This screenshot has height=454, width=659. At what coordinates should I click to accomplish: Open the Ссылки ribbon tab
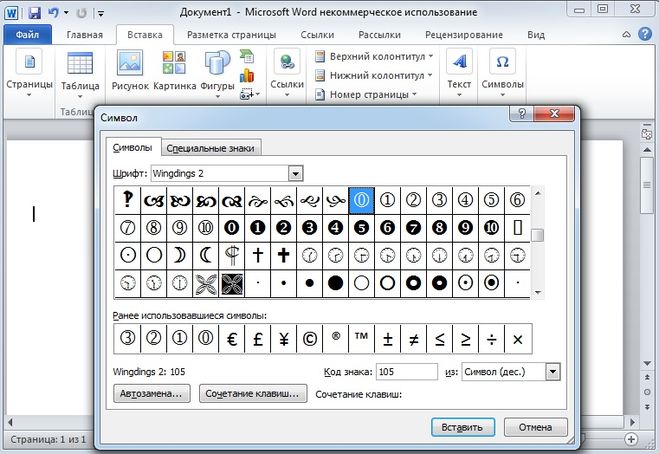tap(317, 35)
